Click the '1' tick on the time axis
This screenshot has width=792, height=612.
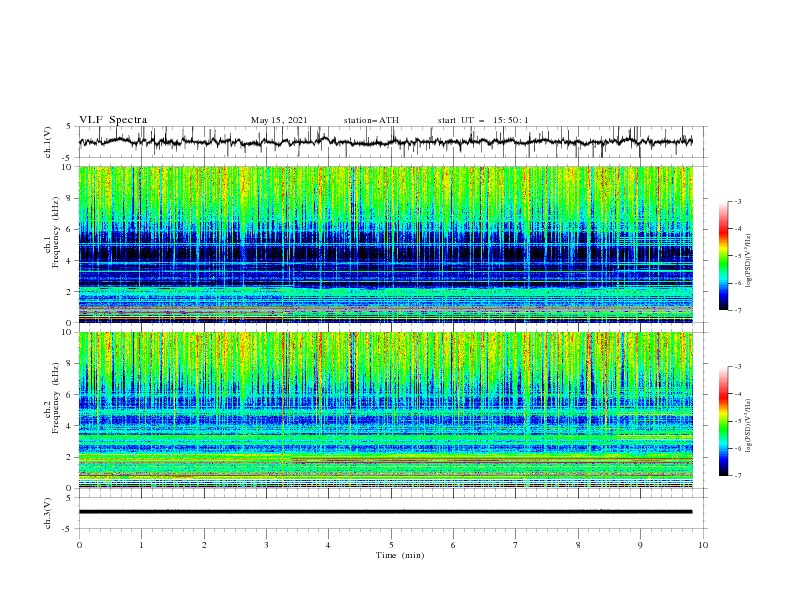coord(142,545)
